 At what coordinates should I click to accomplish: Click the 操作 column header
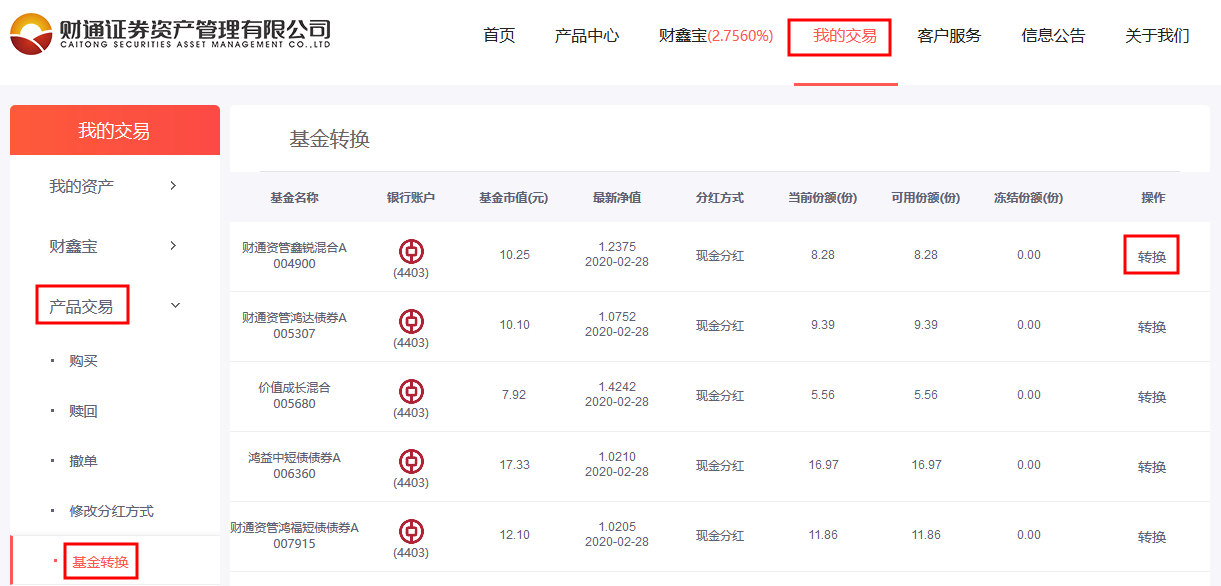(x=1153, y=198)
